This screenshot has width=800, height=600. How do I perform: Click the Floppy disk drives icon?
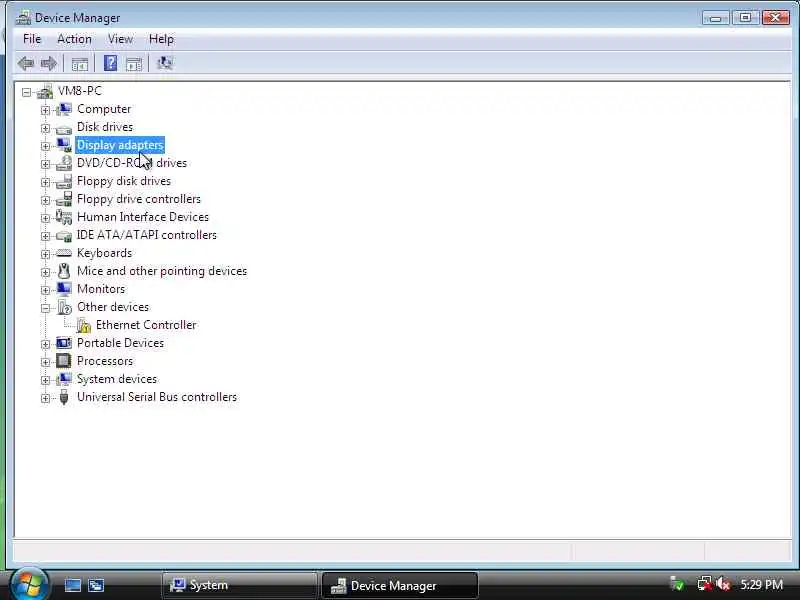(x=64, y=181)
